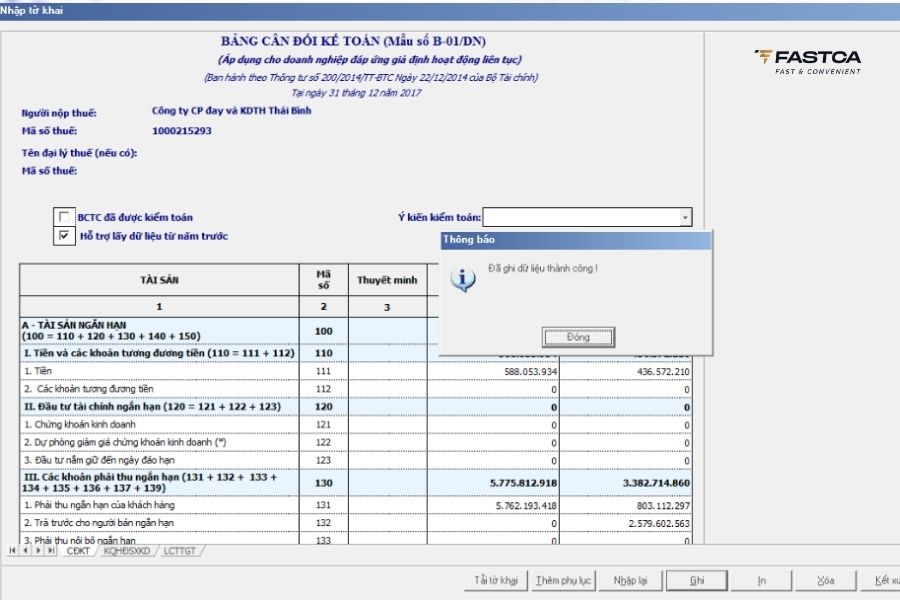The width and height of the screenshot is (900, 600).
Task: Close the notification with Đóng button
Action: pyautogui.click(x=578, y=337)
